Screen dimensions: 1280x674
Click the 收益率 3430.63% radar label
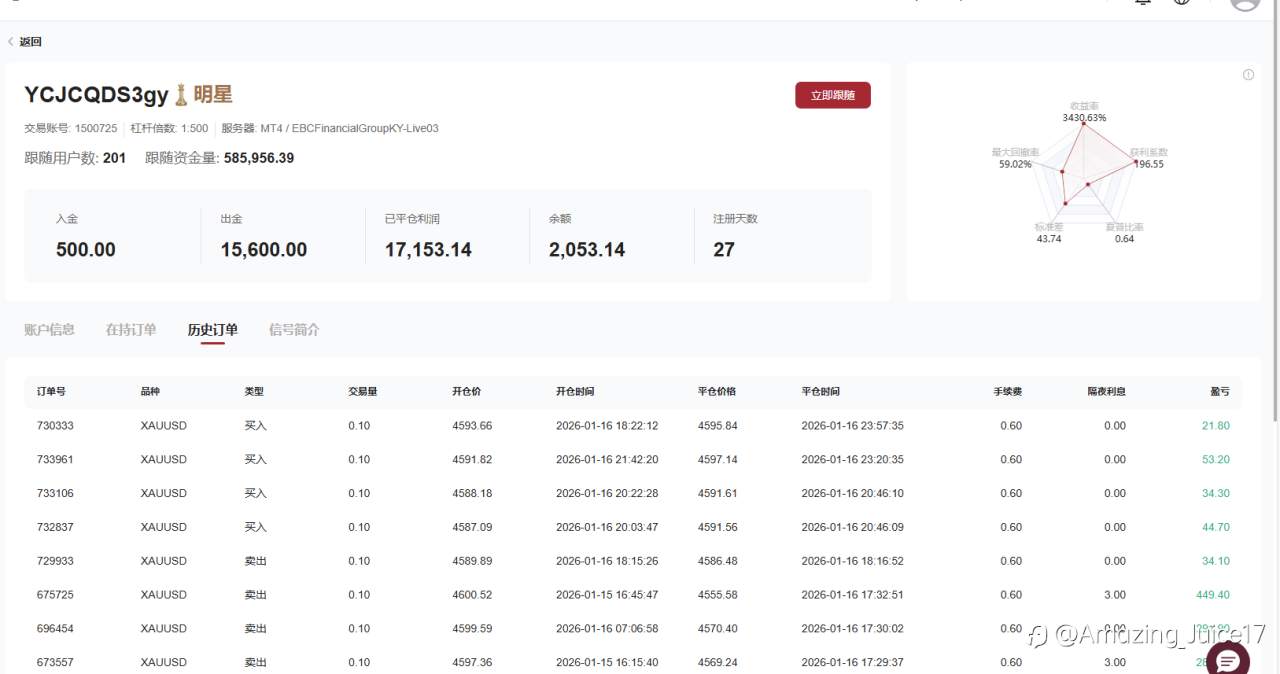(x=1084, y=111)
